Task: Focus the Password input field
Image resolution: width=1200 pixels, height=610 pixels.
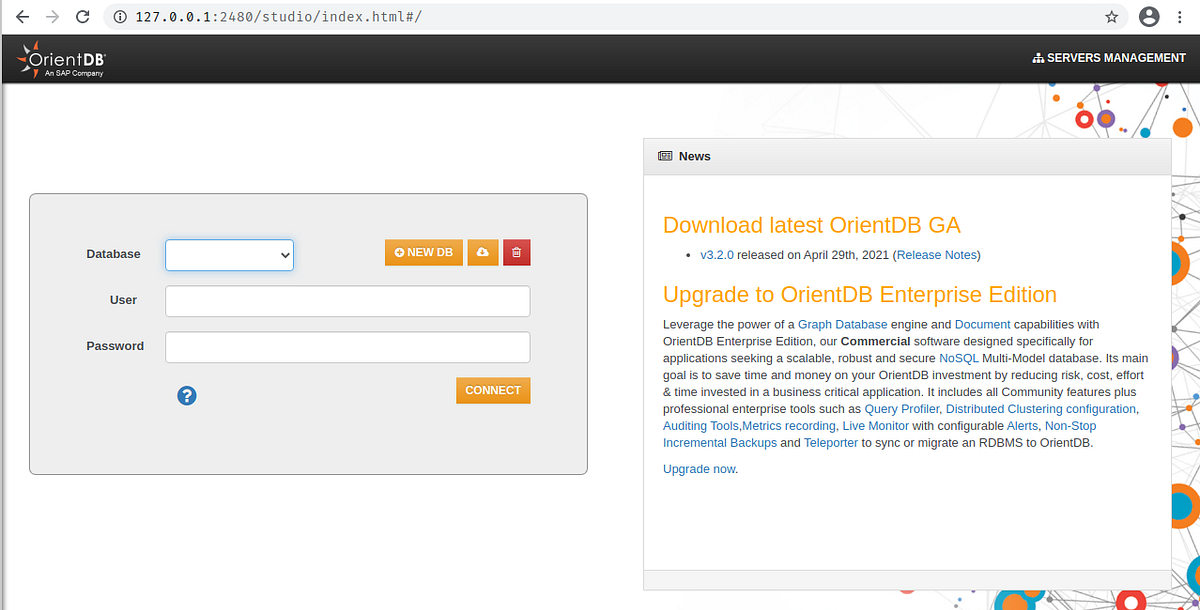Action: [347, 347]
